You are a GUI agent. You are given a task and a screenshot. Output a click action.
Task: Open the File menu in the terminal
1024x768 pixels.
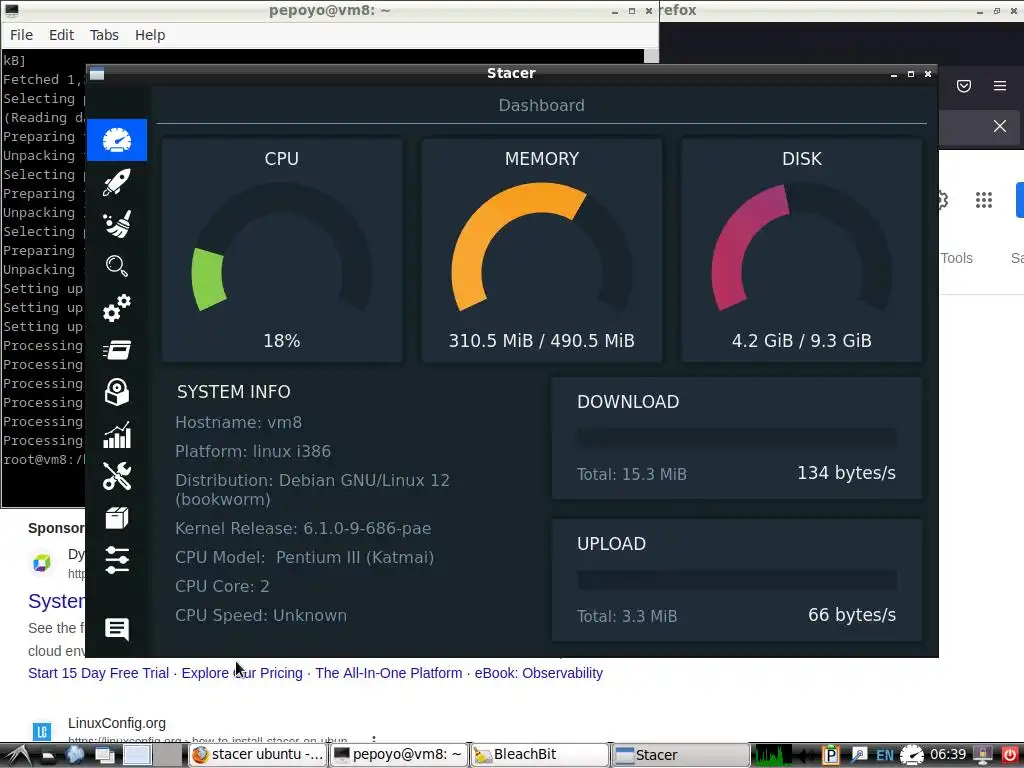tap(21, 35)
